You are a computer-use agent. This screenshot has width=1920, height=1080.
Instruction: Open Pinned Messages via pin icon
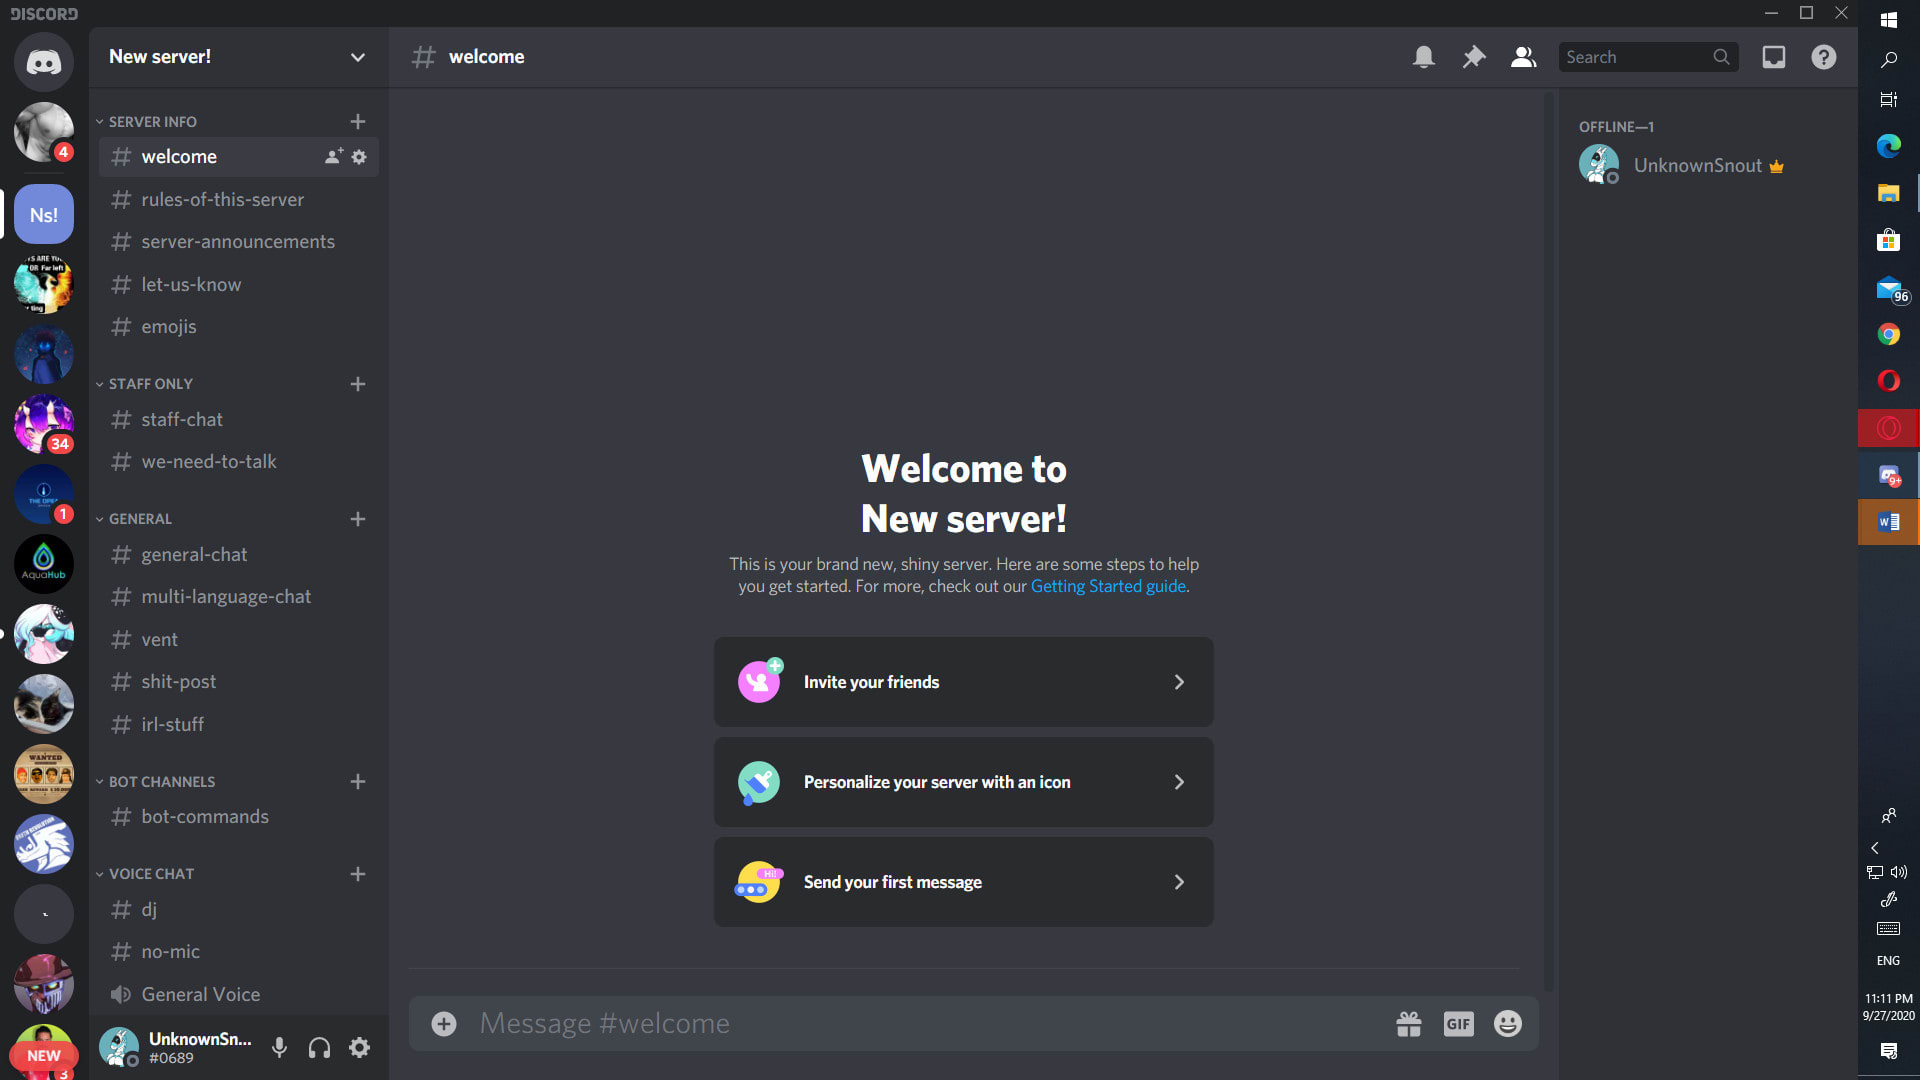tap(1473, 57)
